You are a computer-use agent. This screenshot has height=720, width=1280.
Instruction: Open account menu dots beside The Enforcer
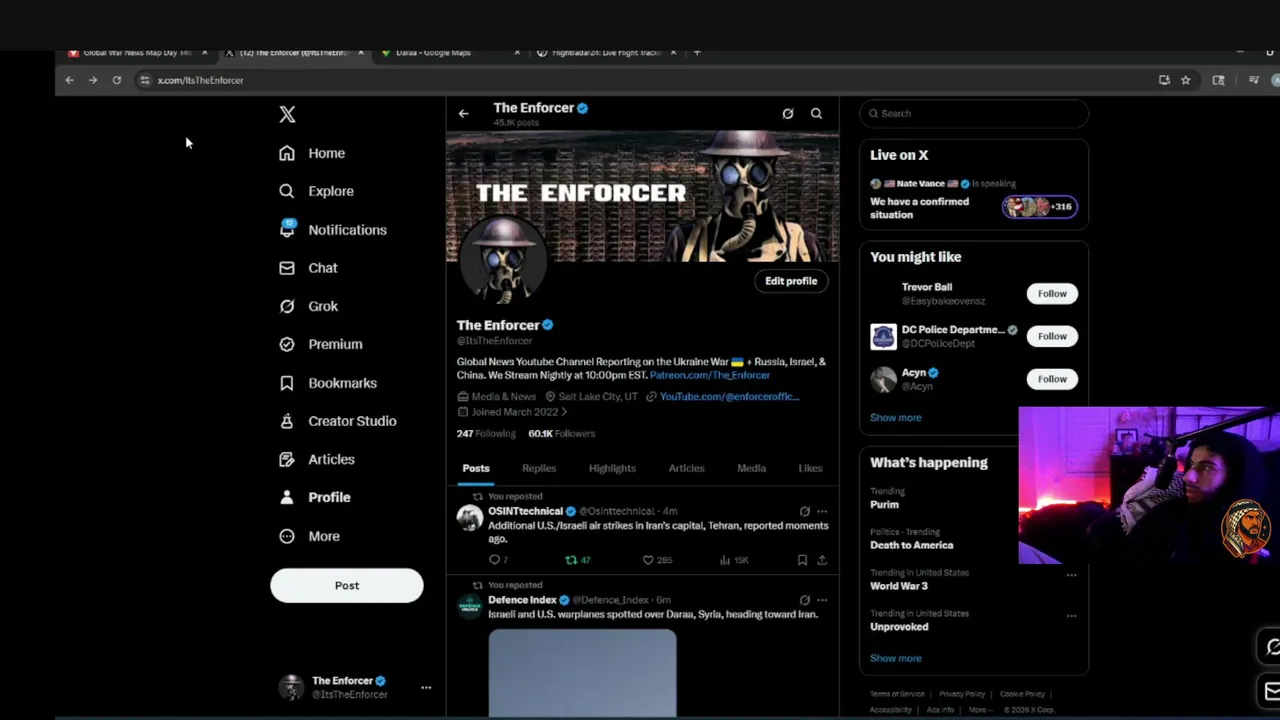[426, 688]
